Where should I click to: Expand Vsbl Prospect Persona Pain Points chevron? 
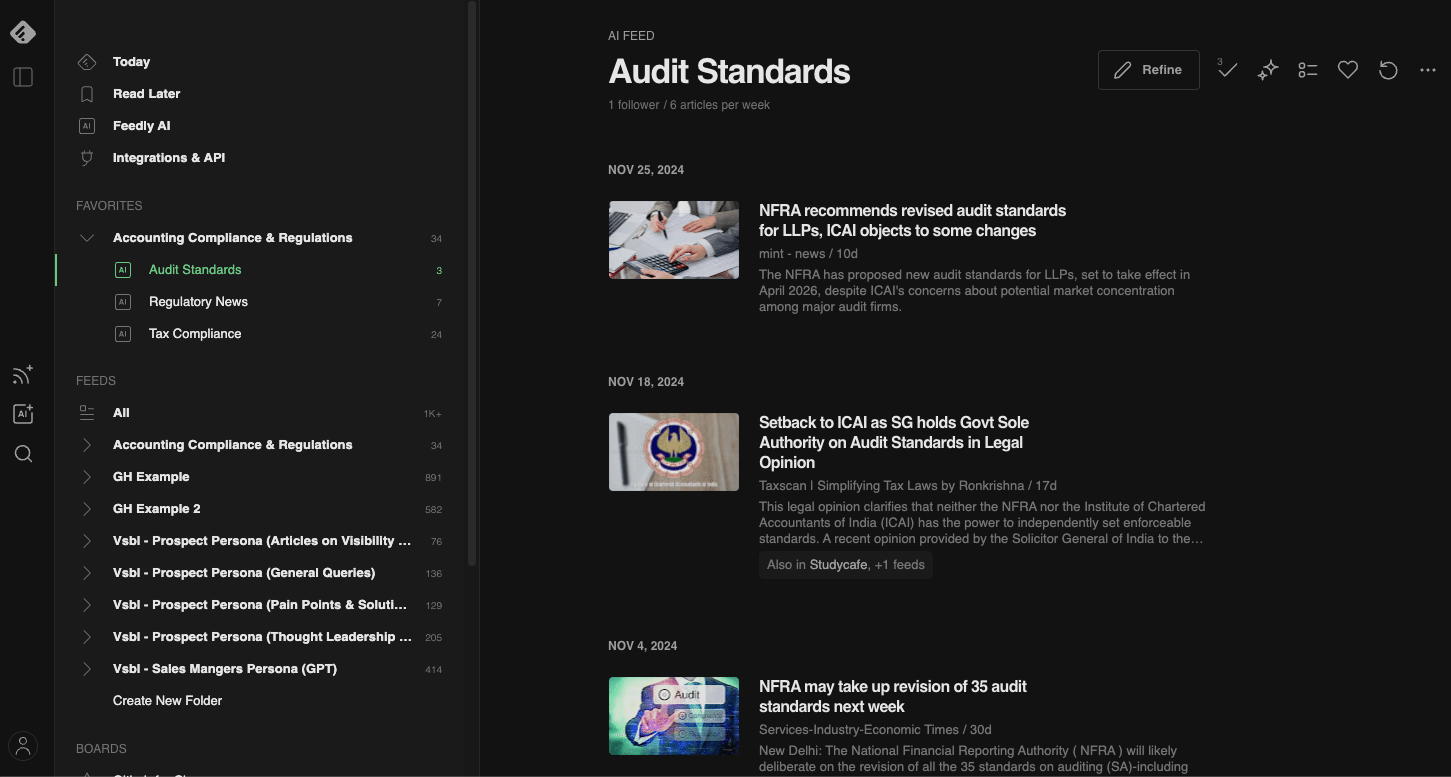point(87,605)
